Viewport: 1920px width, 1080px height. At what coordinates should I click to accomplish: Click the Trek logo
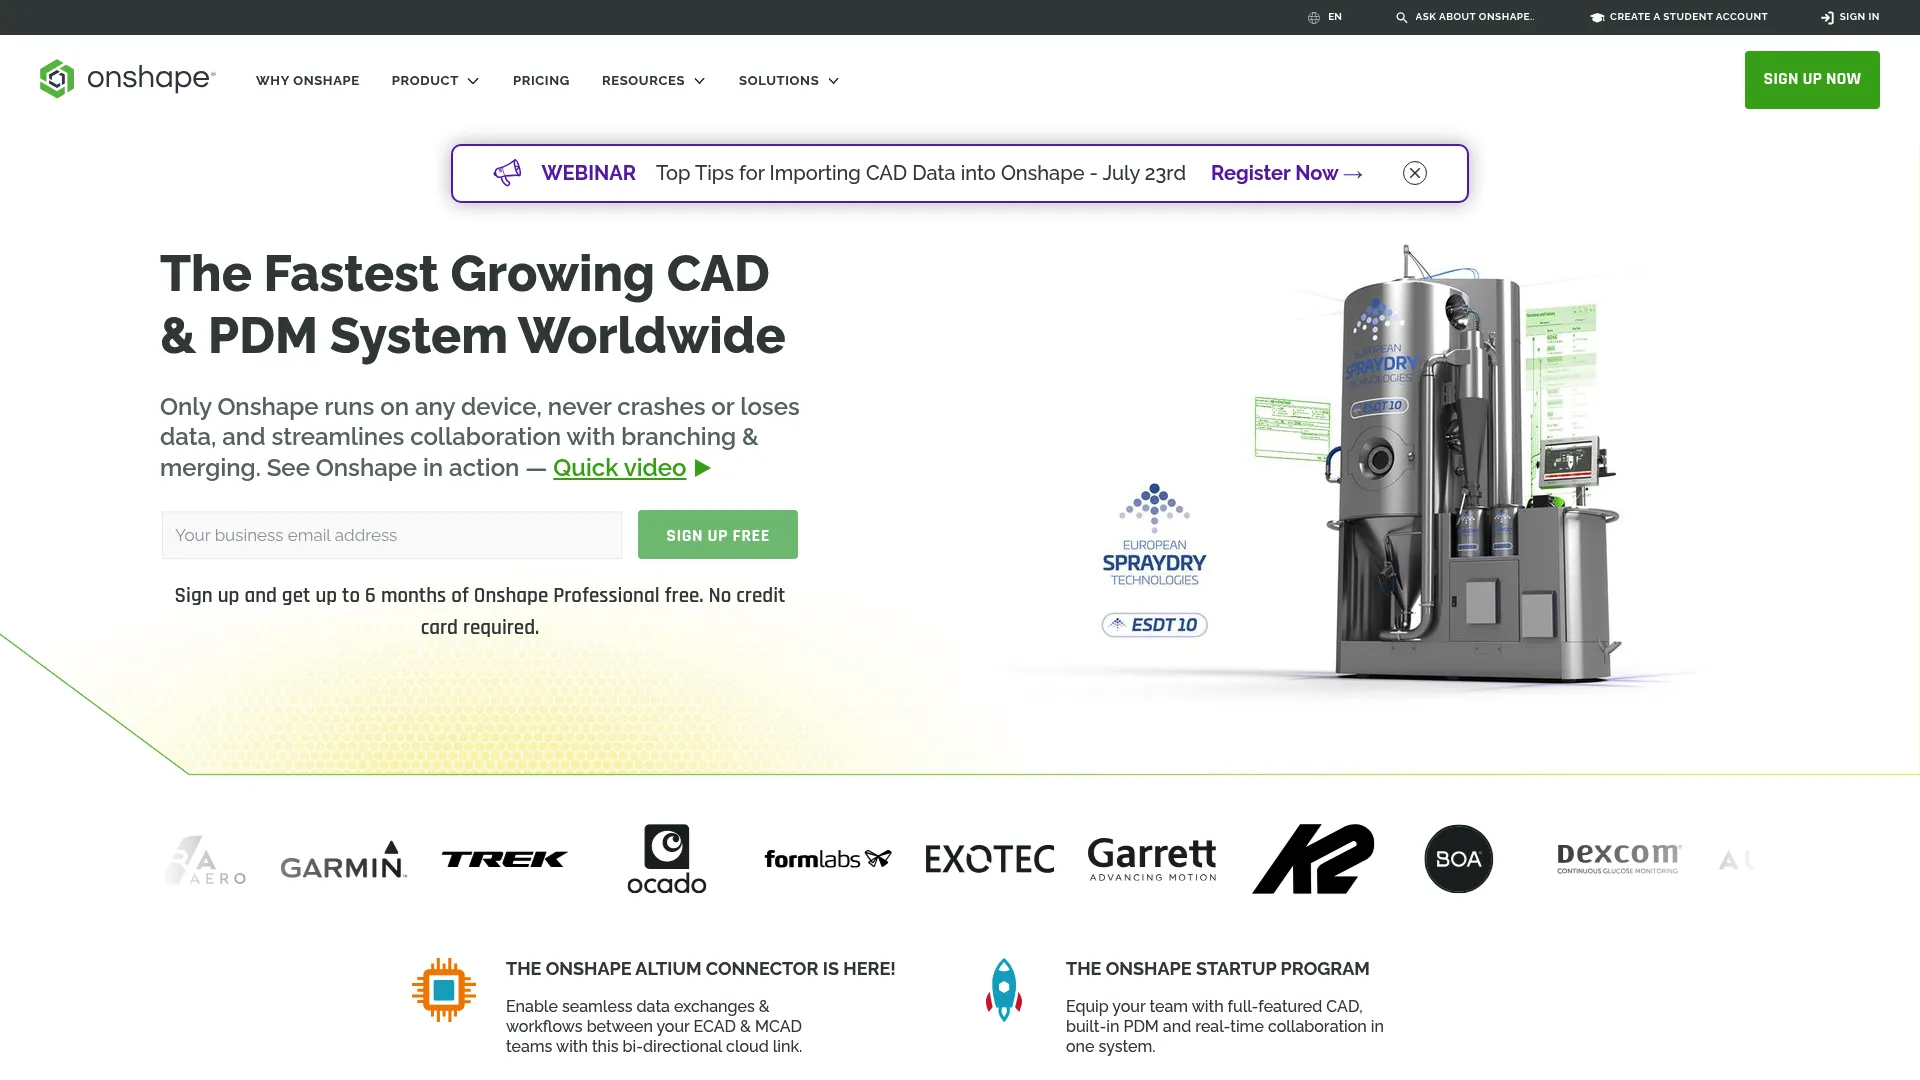point(504,859)
